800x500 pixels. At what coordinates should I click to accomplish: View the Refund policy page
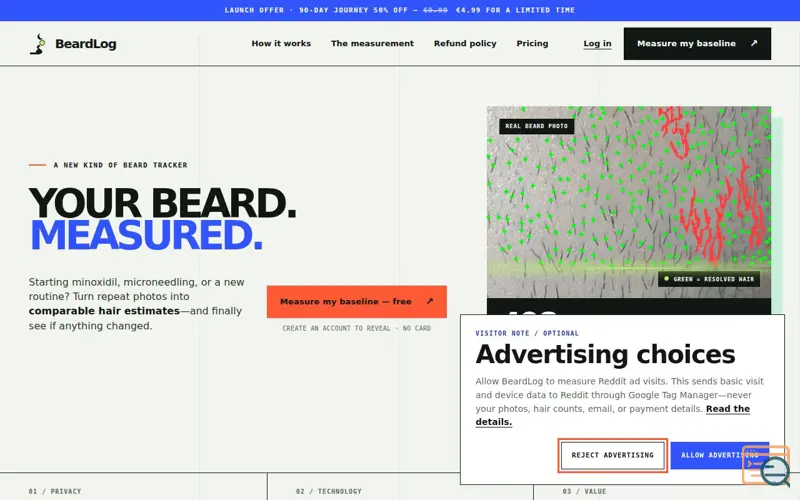[465, 43]
